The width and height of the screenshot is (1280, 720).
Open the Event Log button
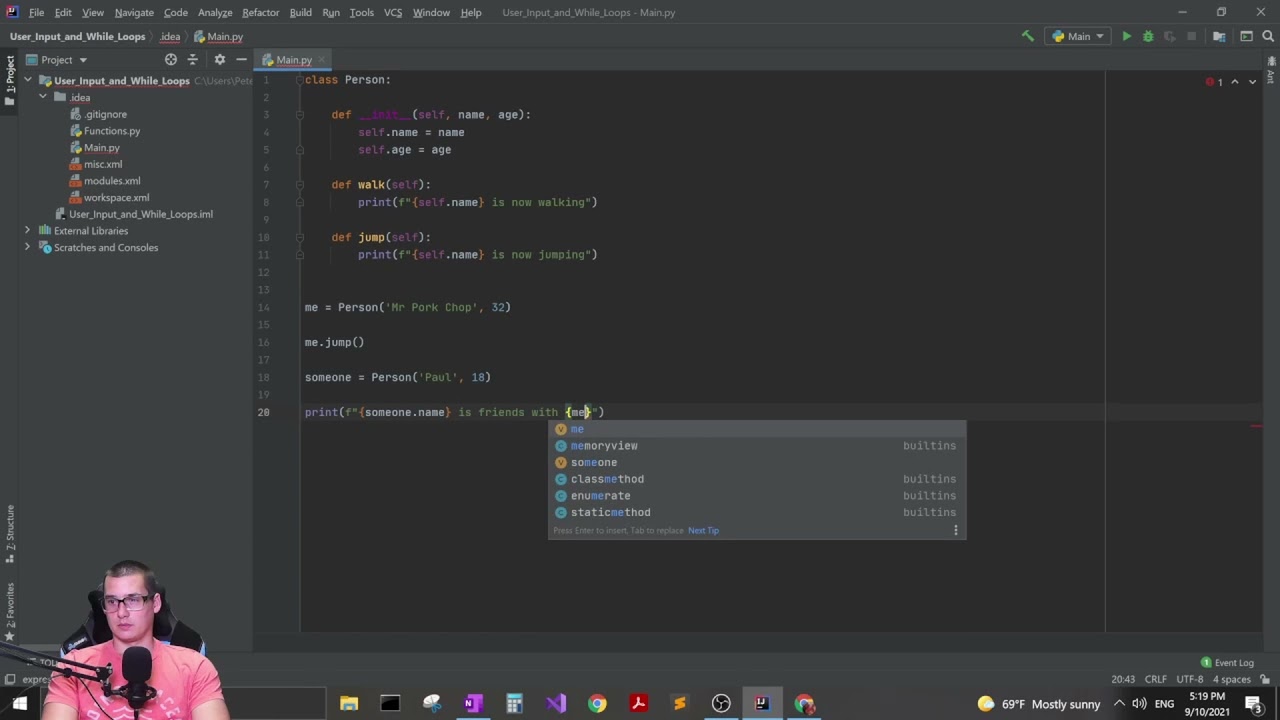coord(1227,662)
